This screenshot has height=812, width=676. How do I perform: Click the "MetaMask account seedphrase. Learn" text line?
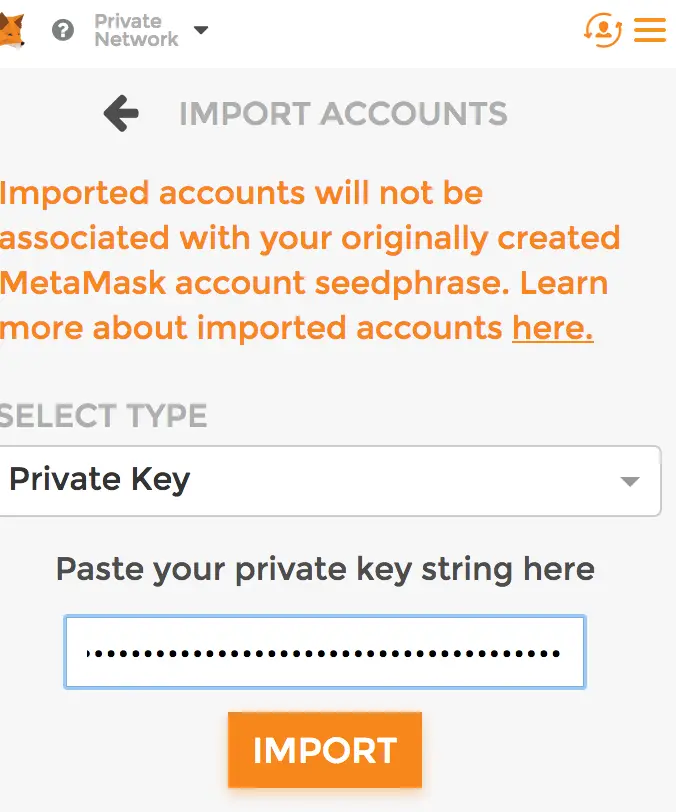[304, 283]
